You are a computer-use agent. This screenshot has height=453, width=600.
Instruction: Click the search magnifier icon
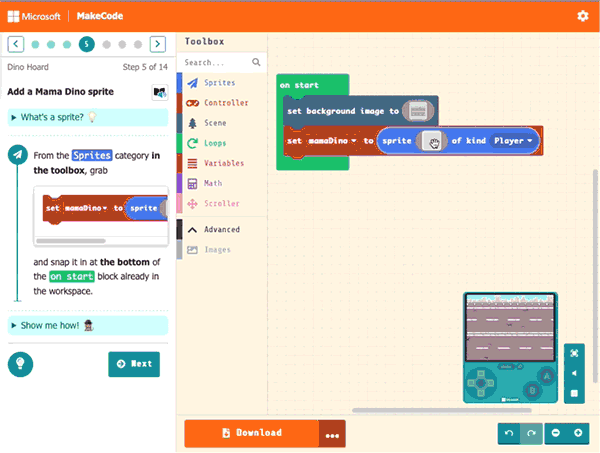point(256,62)
